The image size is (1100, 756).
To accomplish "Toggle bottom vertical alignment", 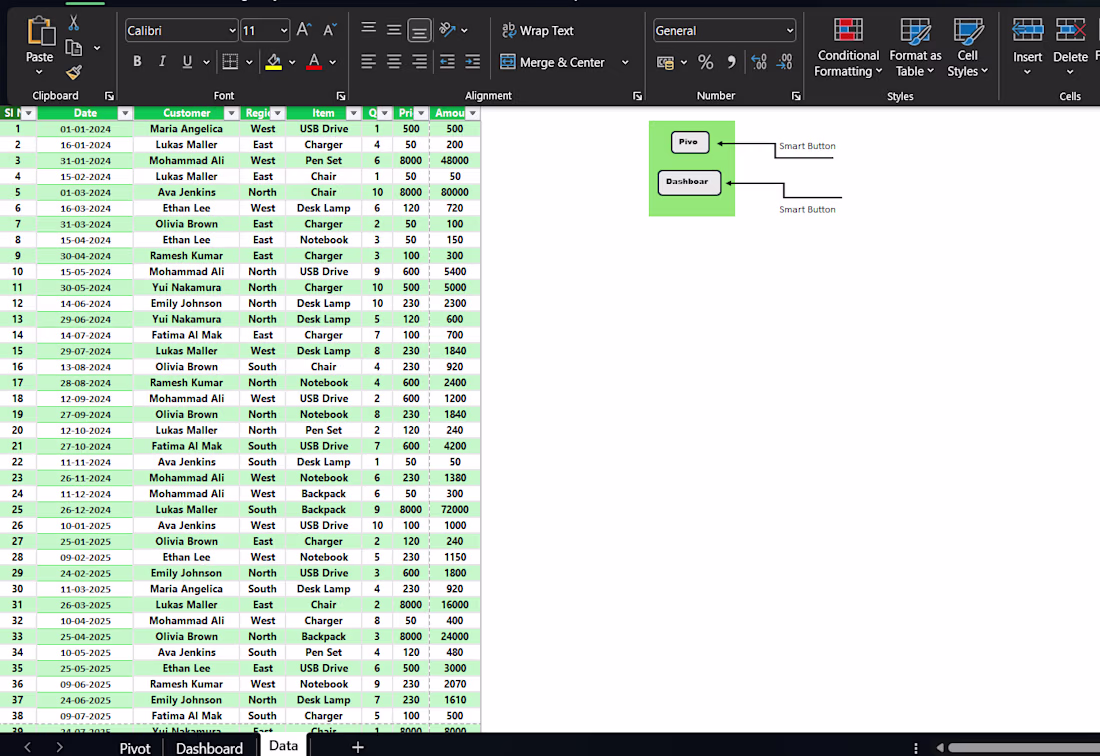I will (419, 30).
